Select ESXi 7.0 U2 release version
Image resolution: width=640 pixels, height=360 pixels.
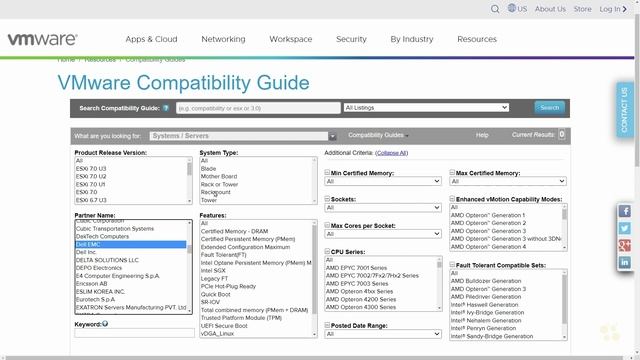tap(91, 176)
